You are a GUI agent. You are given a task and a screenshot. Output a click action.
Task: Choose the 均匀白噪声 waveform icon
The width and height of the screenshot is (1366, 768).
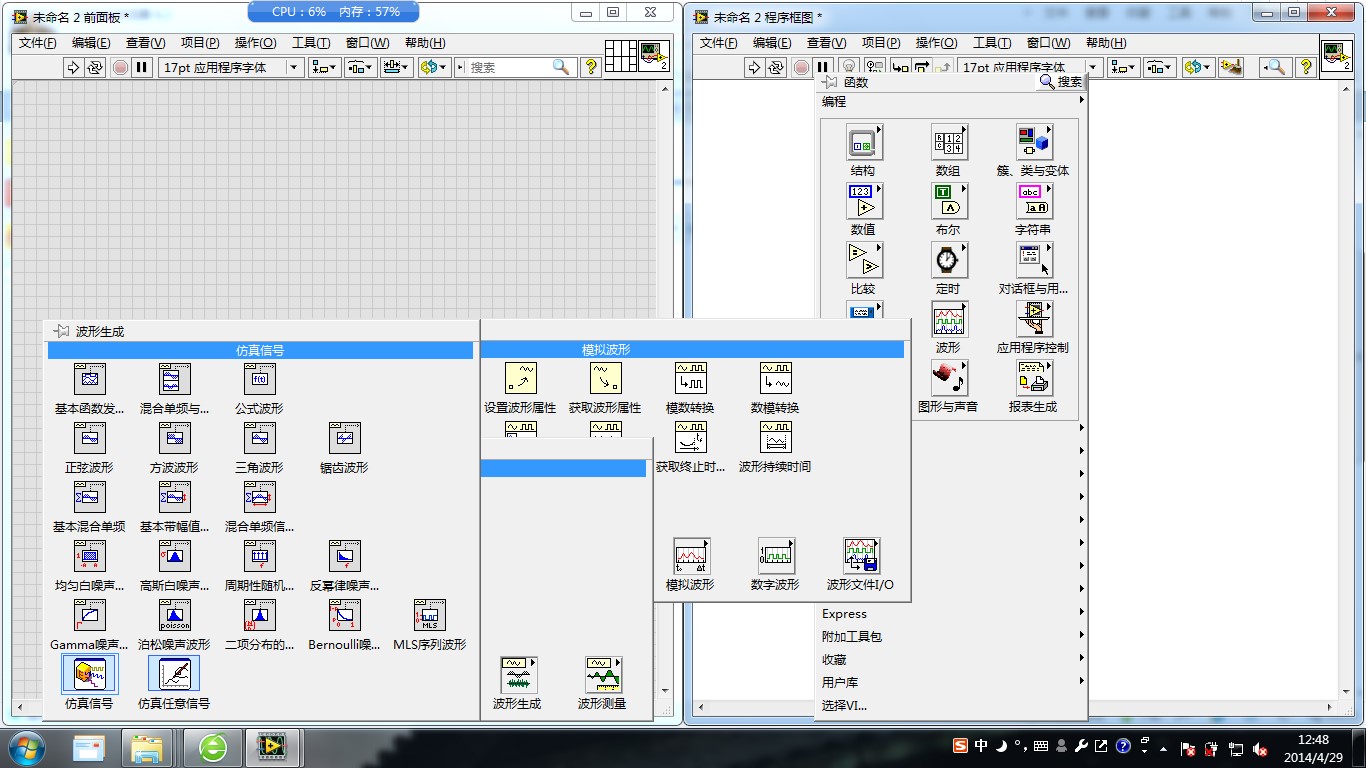point(90,556)
